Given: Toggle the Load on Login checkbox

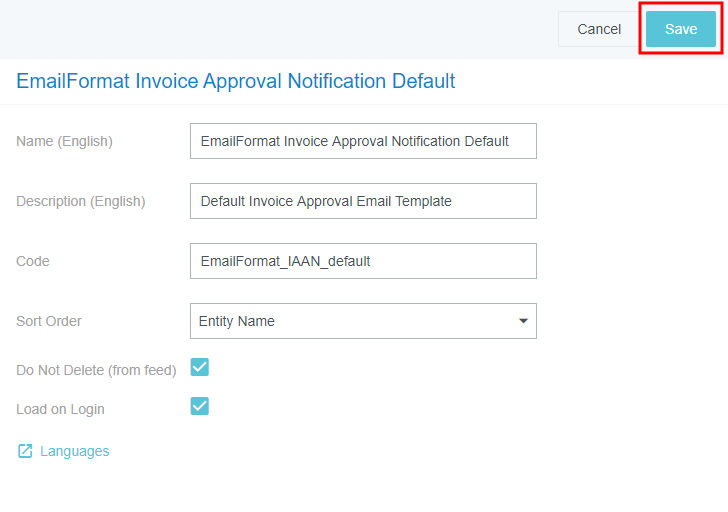Looking at the screenshot, I should 200,406.
